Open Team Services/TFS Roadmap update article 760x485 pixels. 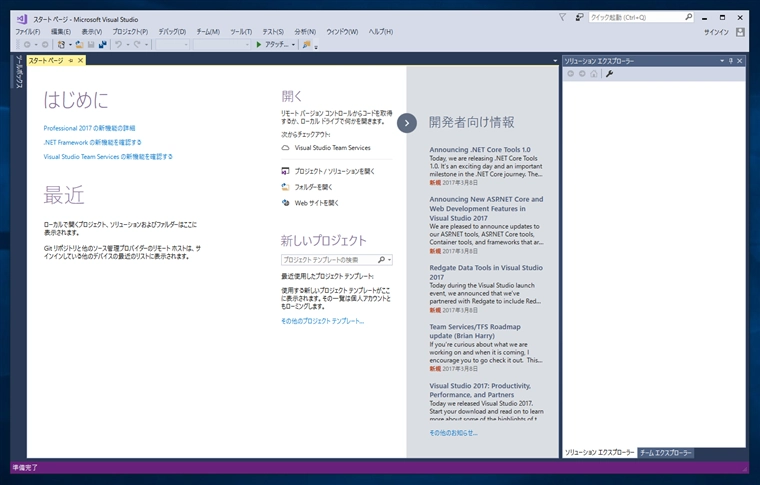[x=475, y=331]
